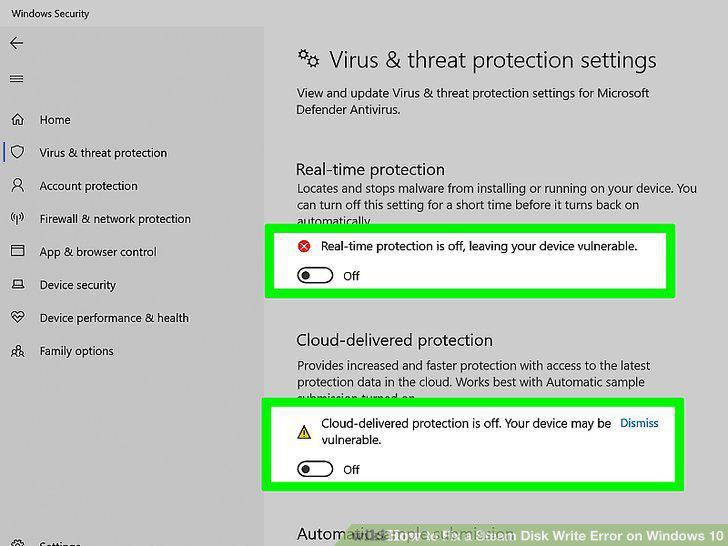Click the Account protection person icon
The width and height of the screenshot is (728, 546).
18,185
